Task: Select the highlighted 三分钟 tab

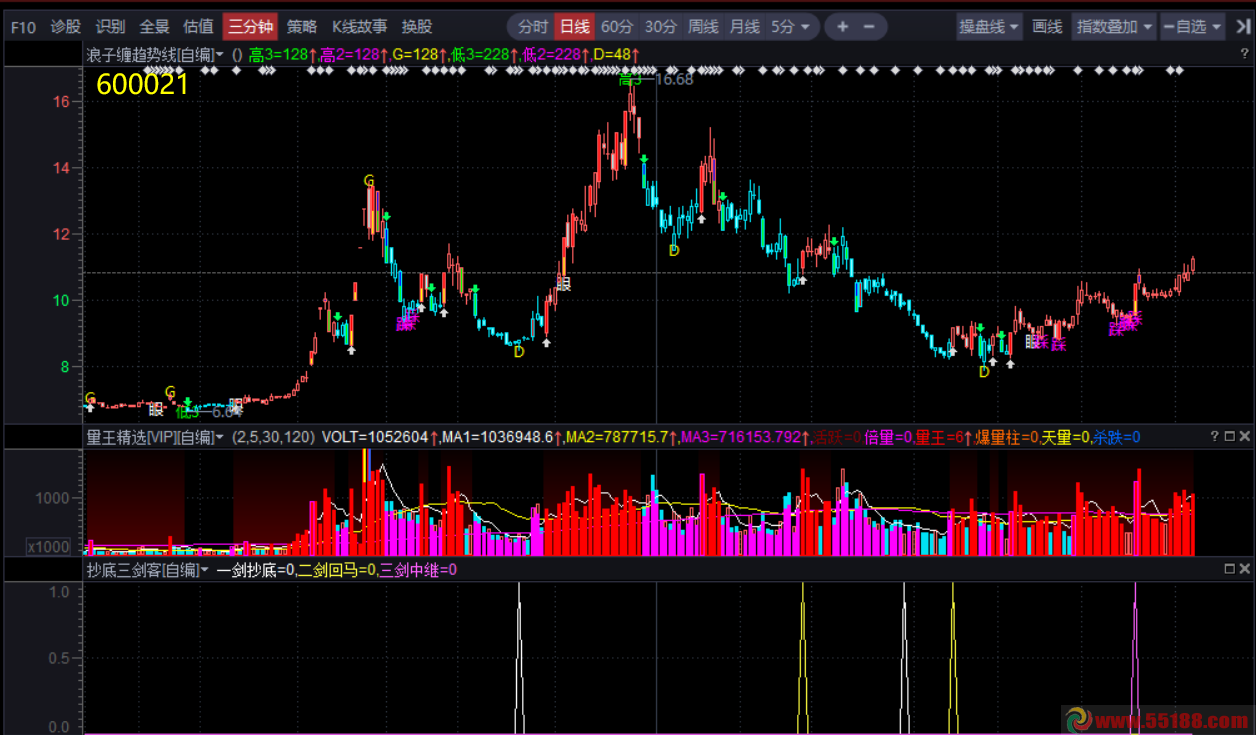Action: [x=250, y=27]
